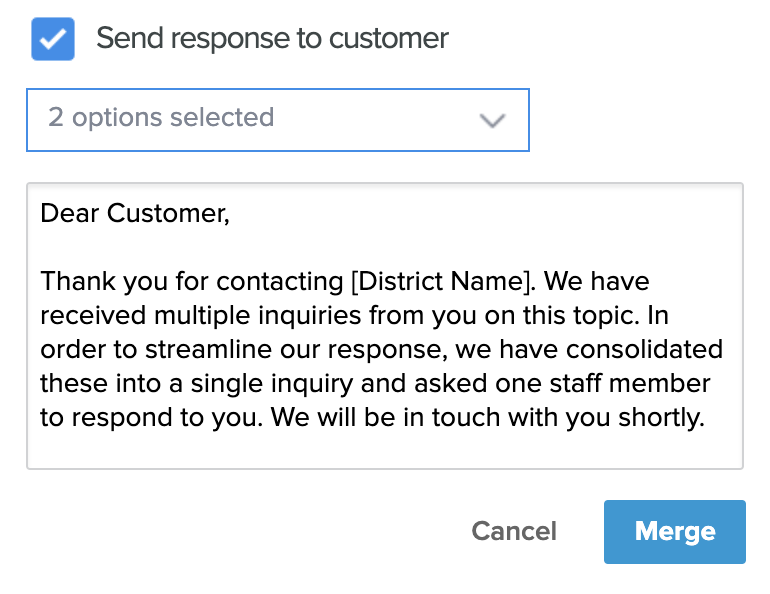
Task: Click the white checkmark in the blue box
Action: 53,40
